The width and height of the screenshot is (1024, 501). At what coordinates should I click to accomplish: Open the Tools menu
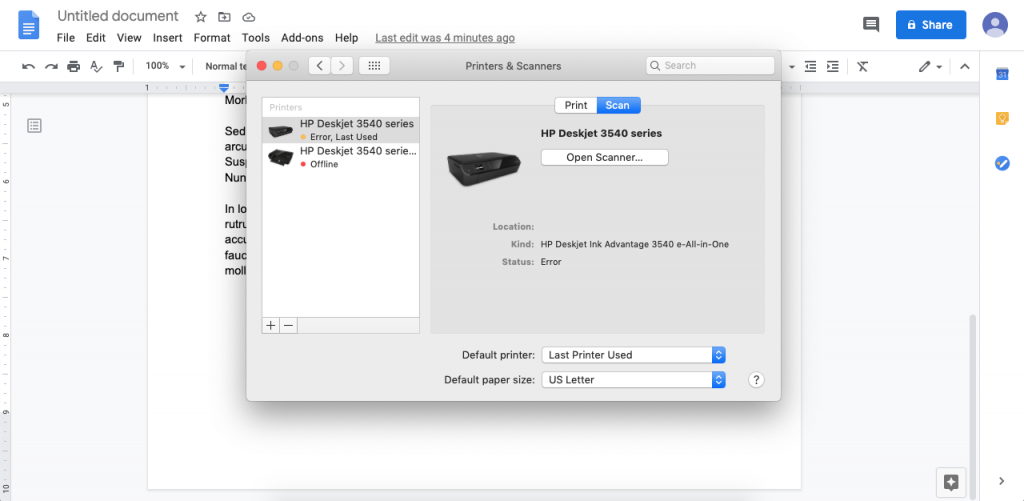click(255, 38)
